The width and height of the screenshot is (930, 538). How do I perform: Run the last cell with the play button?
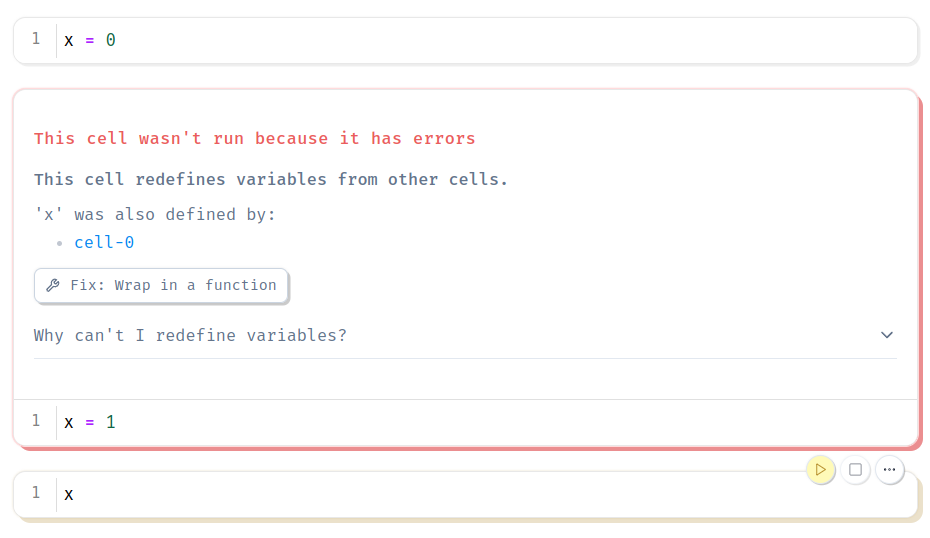(820, 469)
